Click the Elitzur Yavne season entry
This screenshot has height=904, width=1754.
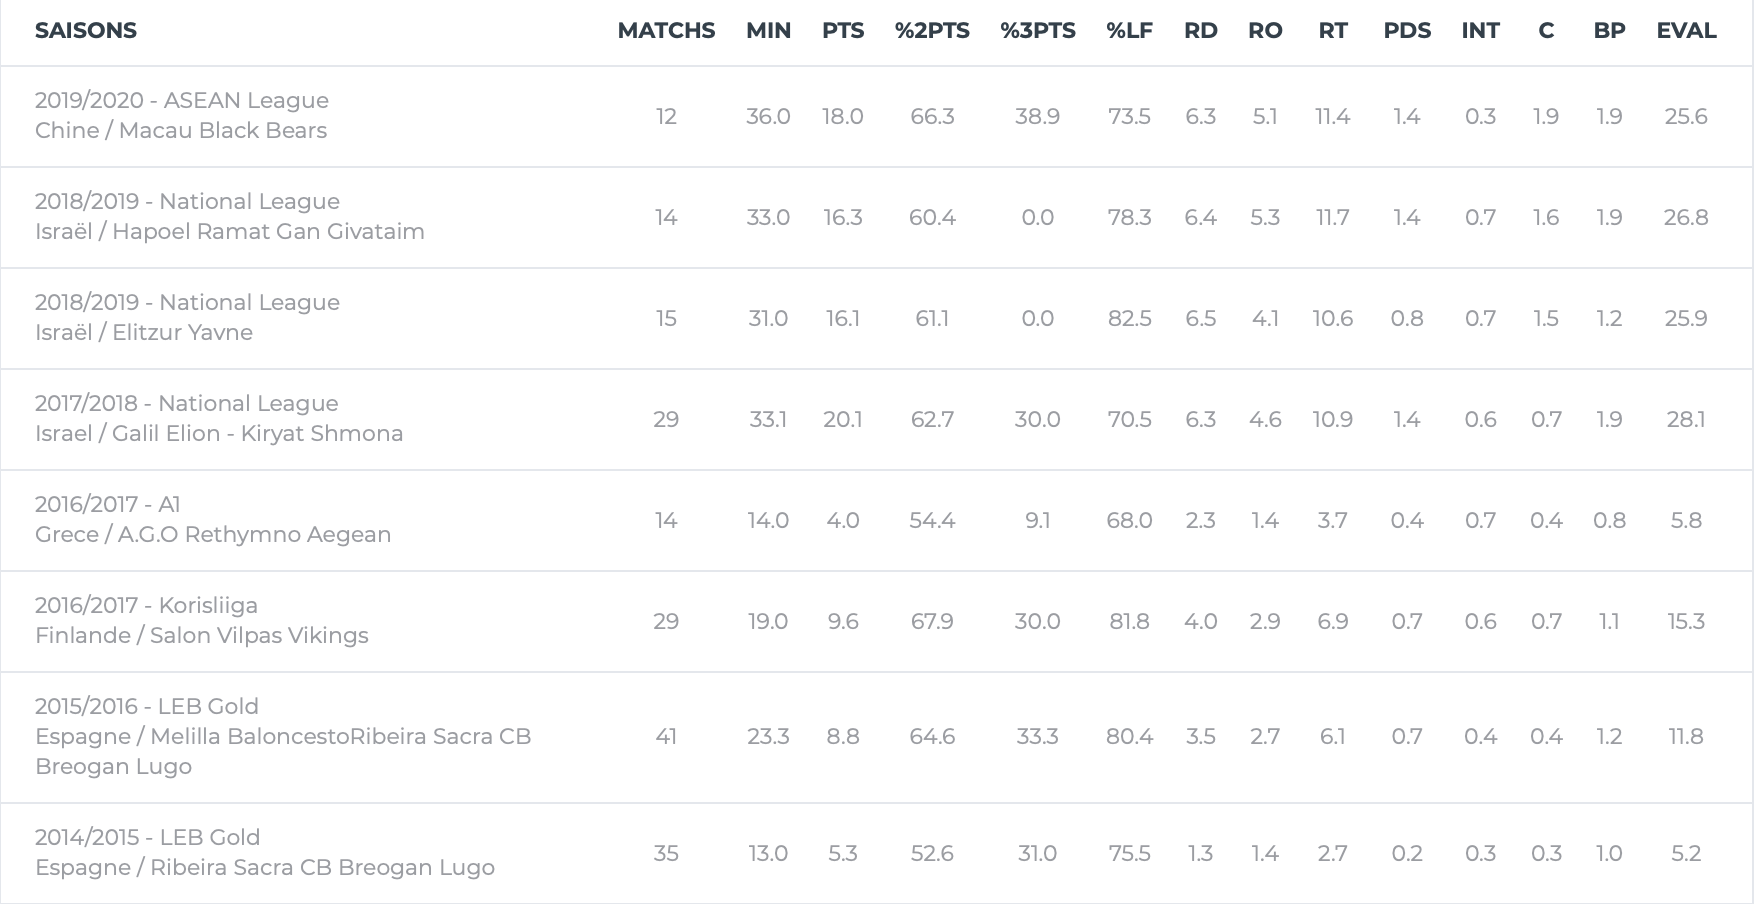pos(877,319)
